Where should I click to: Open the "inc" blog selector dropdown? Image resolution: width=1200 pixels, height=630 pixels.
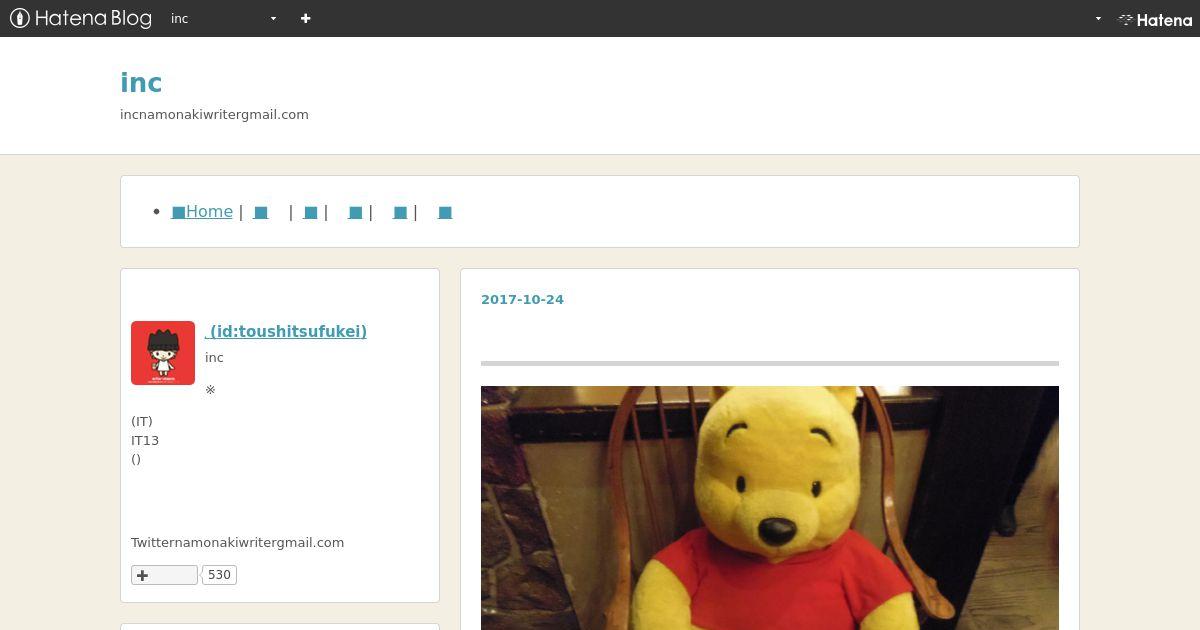click(222, 18)
